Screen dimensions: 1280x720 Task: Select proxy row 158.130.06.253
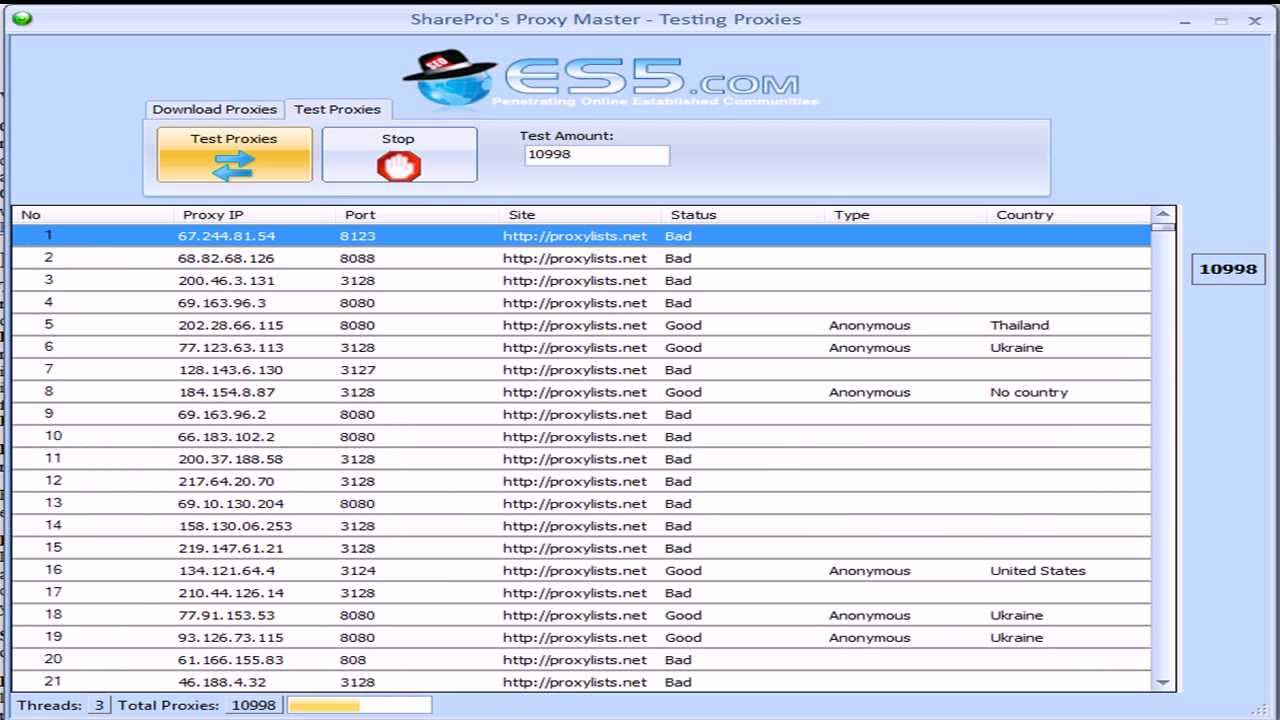pyautogui.click(x=581, y=526)
